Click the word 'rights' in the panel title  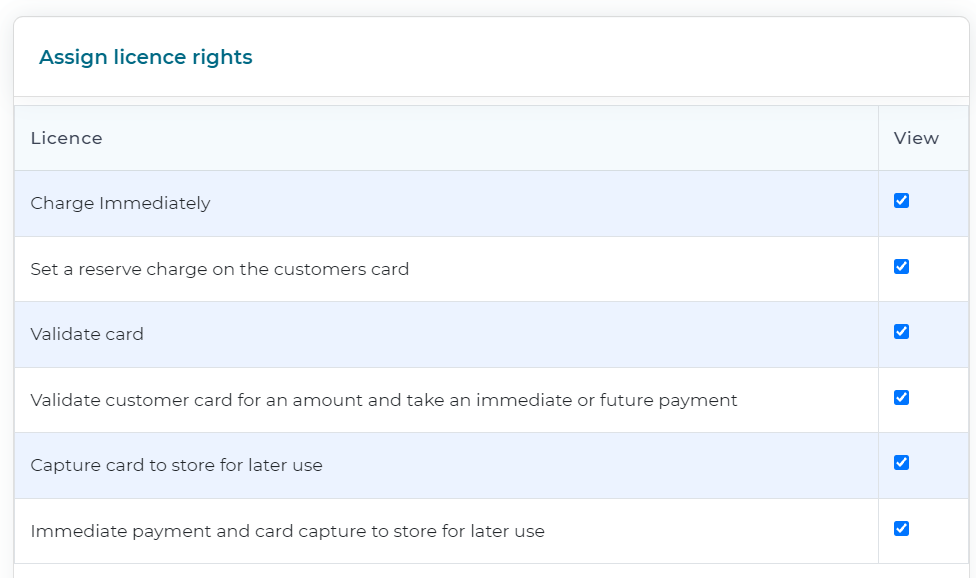point(222,57)
